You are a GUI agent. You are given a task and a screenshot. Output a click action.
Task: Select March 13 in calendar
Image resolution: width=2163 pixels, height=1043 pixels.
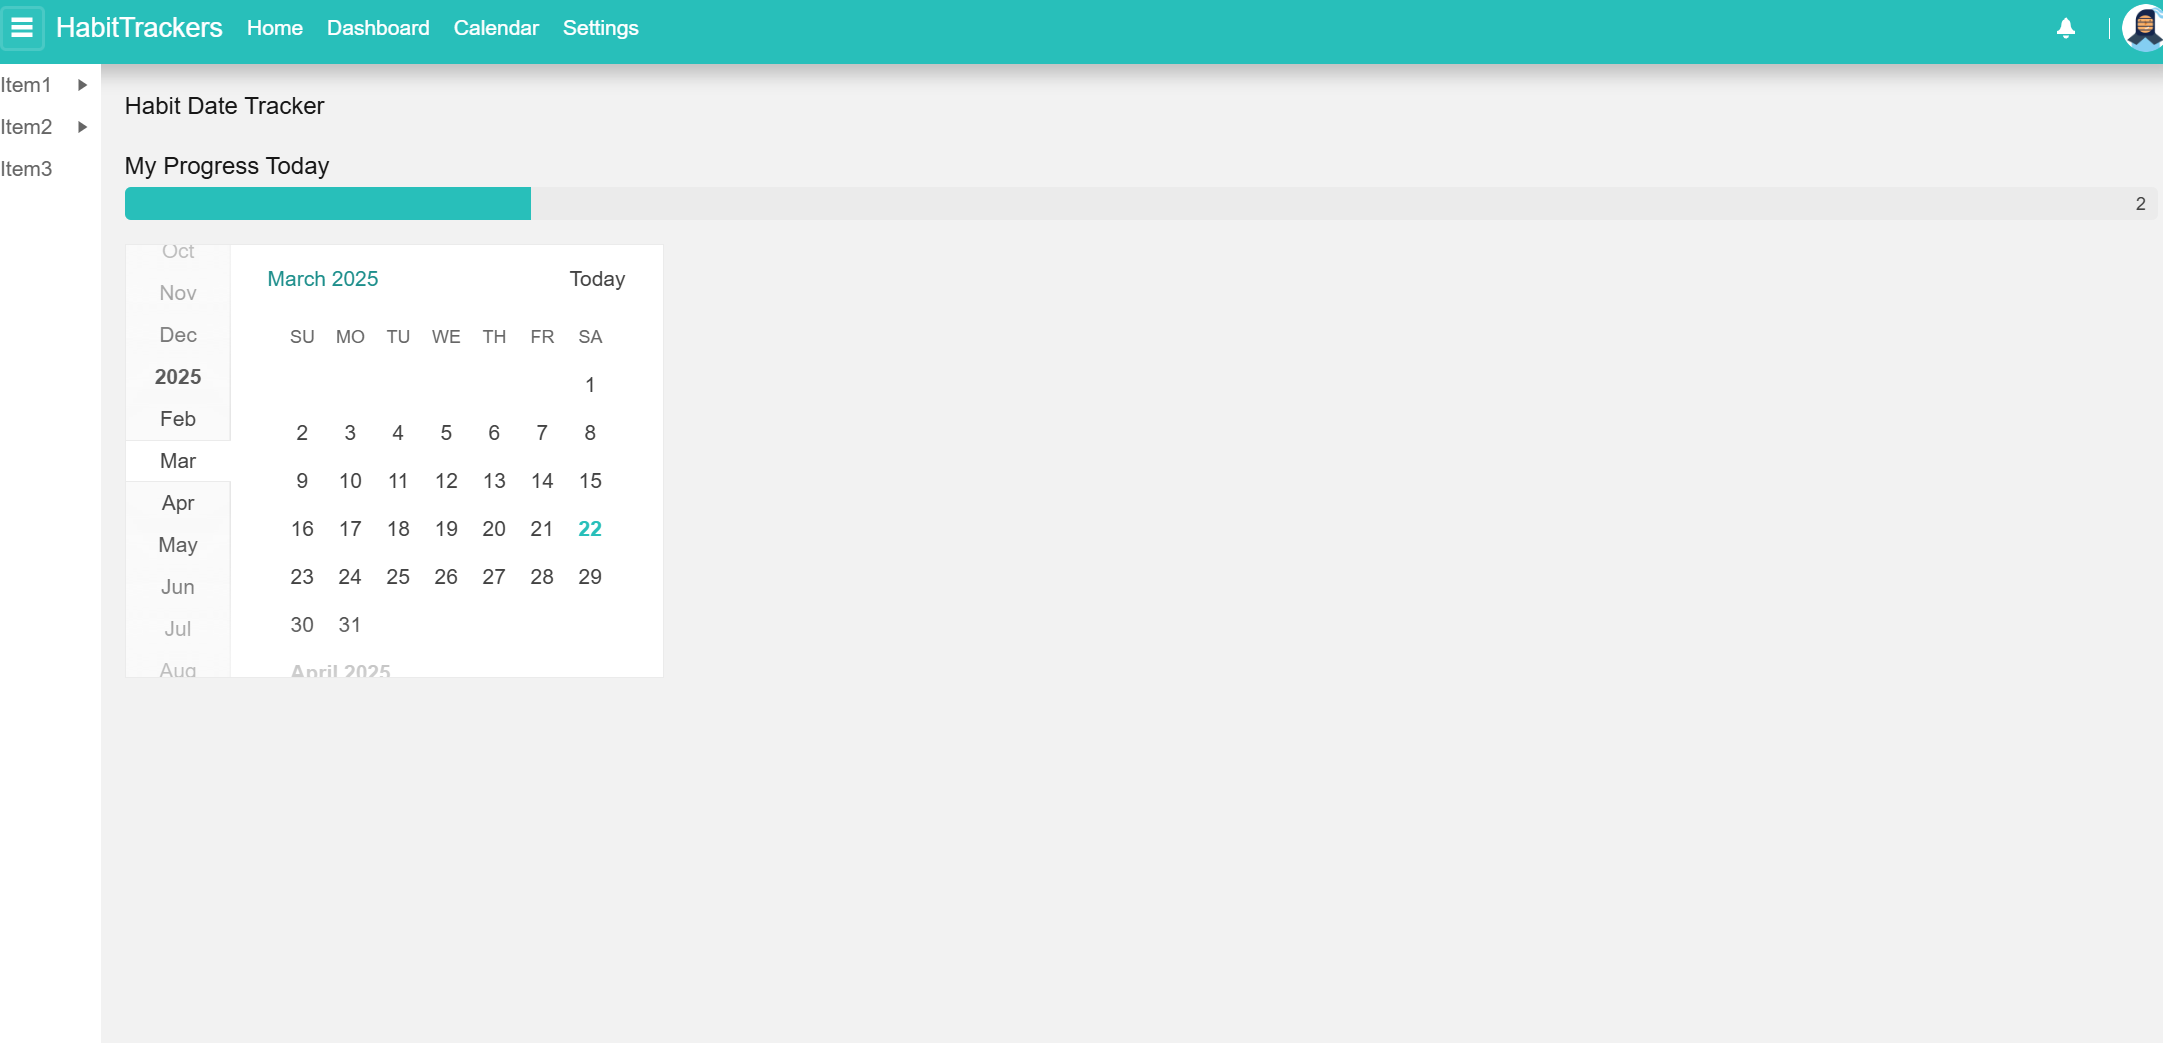tap(494, 481)
